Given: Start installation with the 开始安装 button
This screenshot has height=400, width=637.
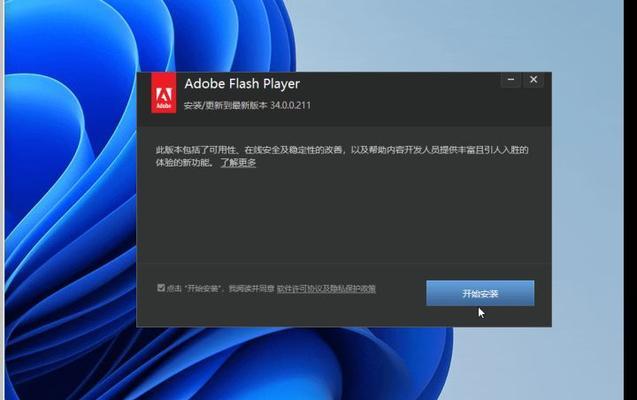Looking at the screenshot, I should point(480,293).
